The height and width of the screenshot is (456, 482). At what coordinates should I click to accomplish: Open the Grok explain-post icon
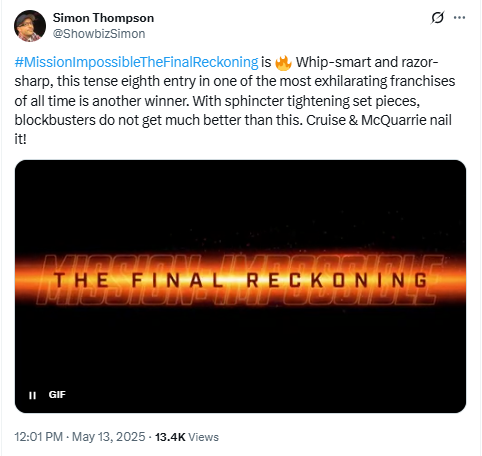click(x=437, y=18)
